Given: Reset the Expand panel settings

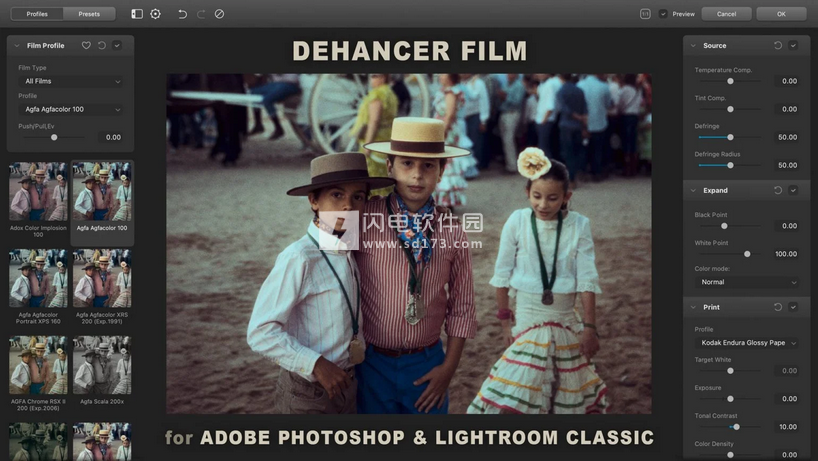Looking at the screenshot, I should coord(778,190).
